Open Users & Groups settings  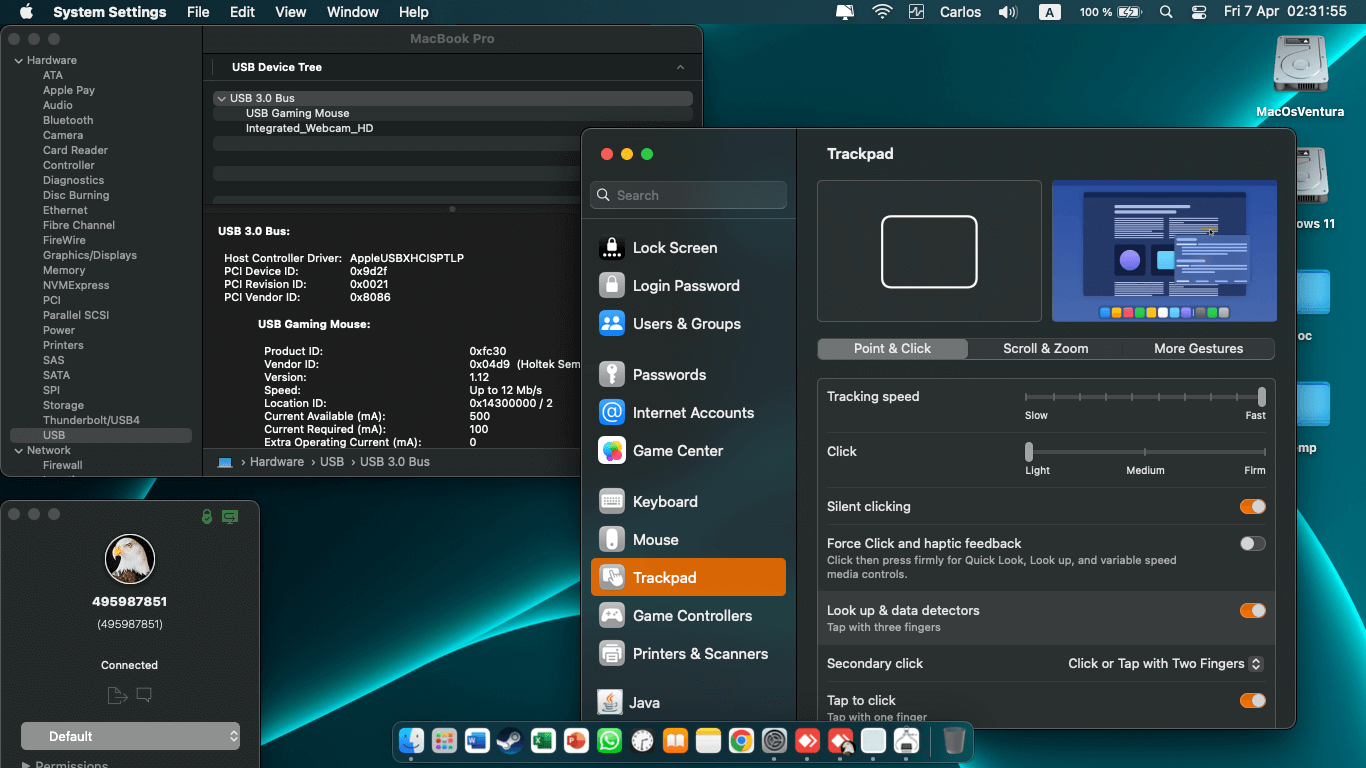(688, 324)
